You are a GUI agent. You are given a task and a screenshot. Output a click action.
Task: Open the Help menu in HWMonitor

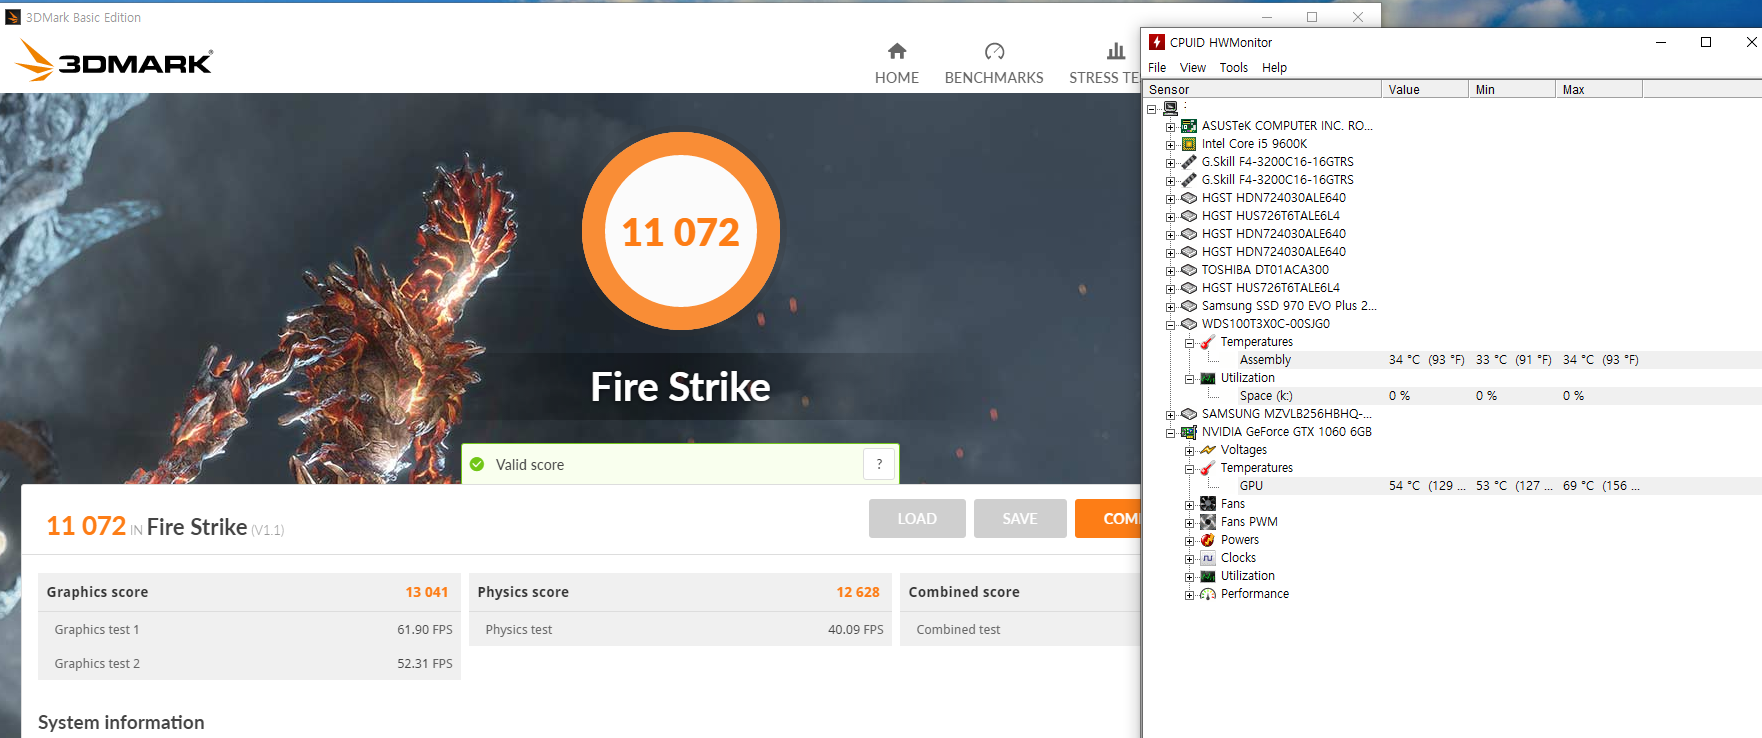coord(1274,68)
